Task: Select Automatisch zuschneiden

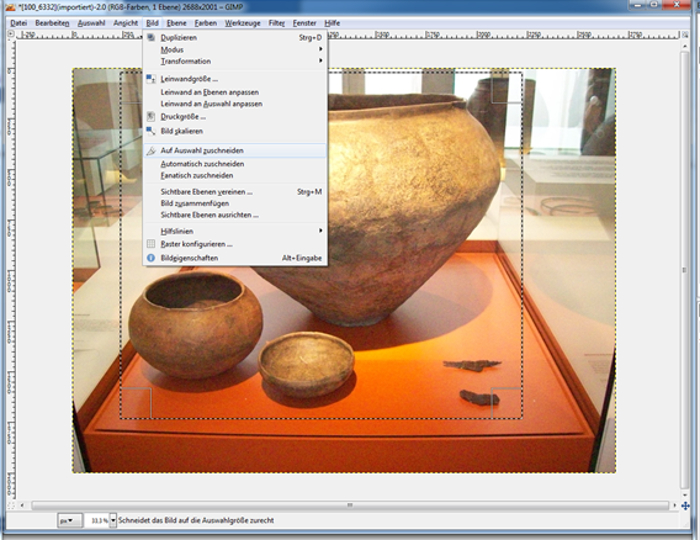Action: [202, 163]
